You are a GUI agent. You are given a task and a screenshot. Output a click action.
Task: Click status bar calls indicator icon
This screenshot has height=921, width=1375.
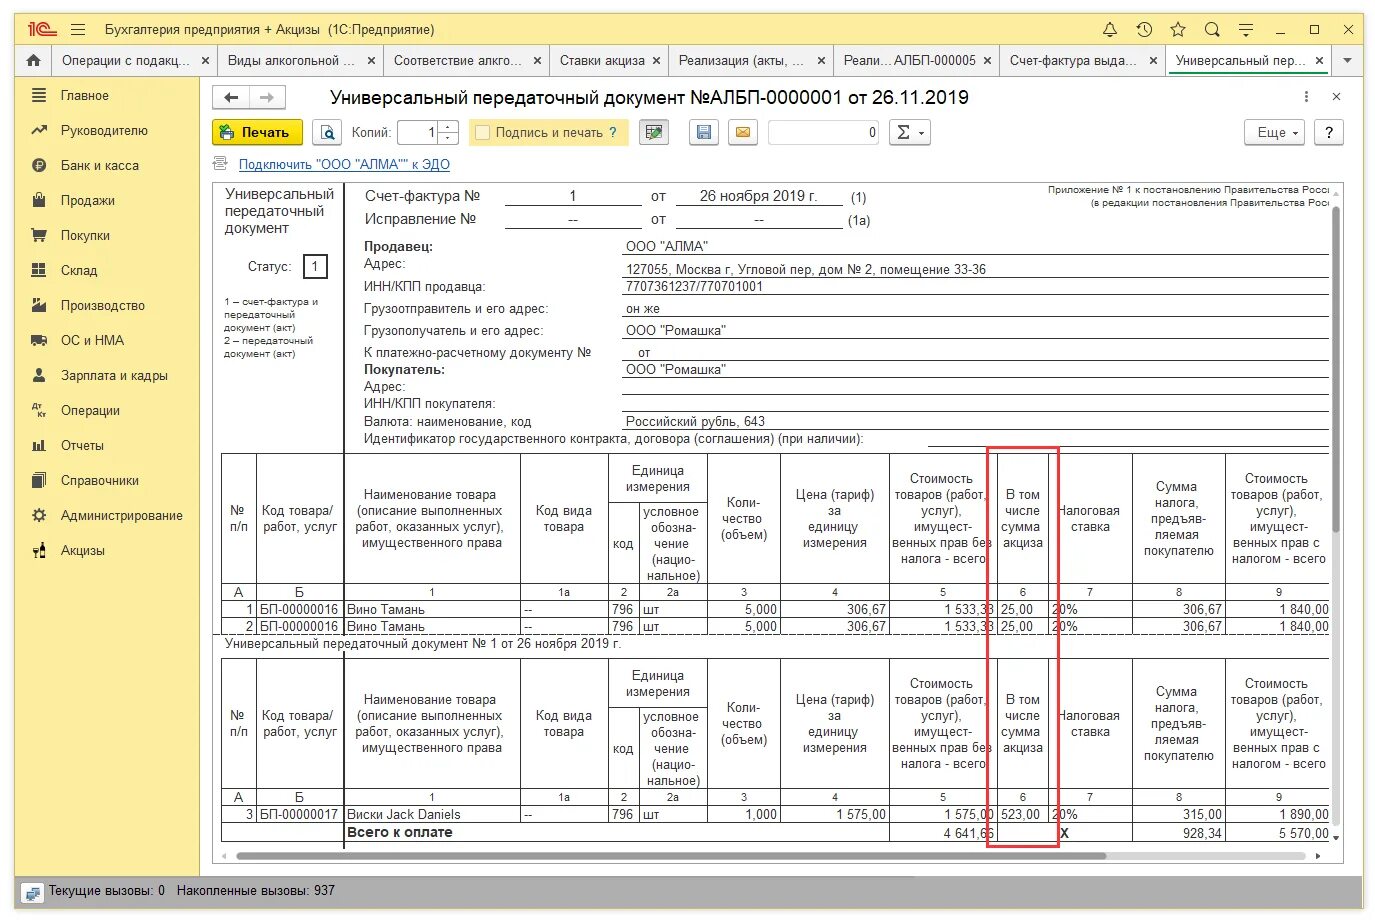coord(31,891)
